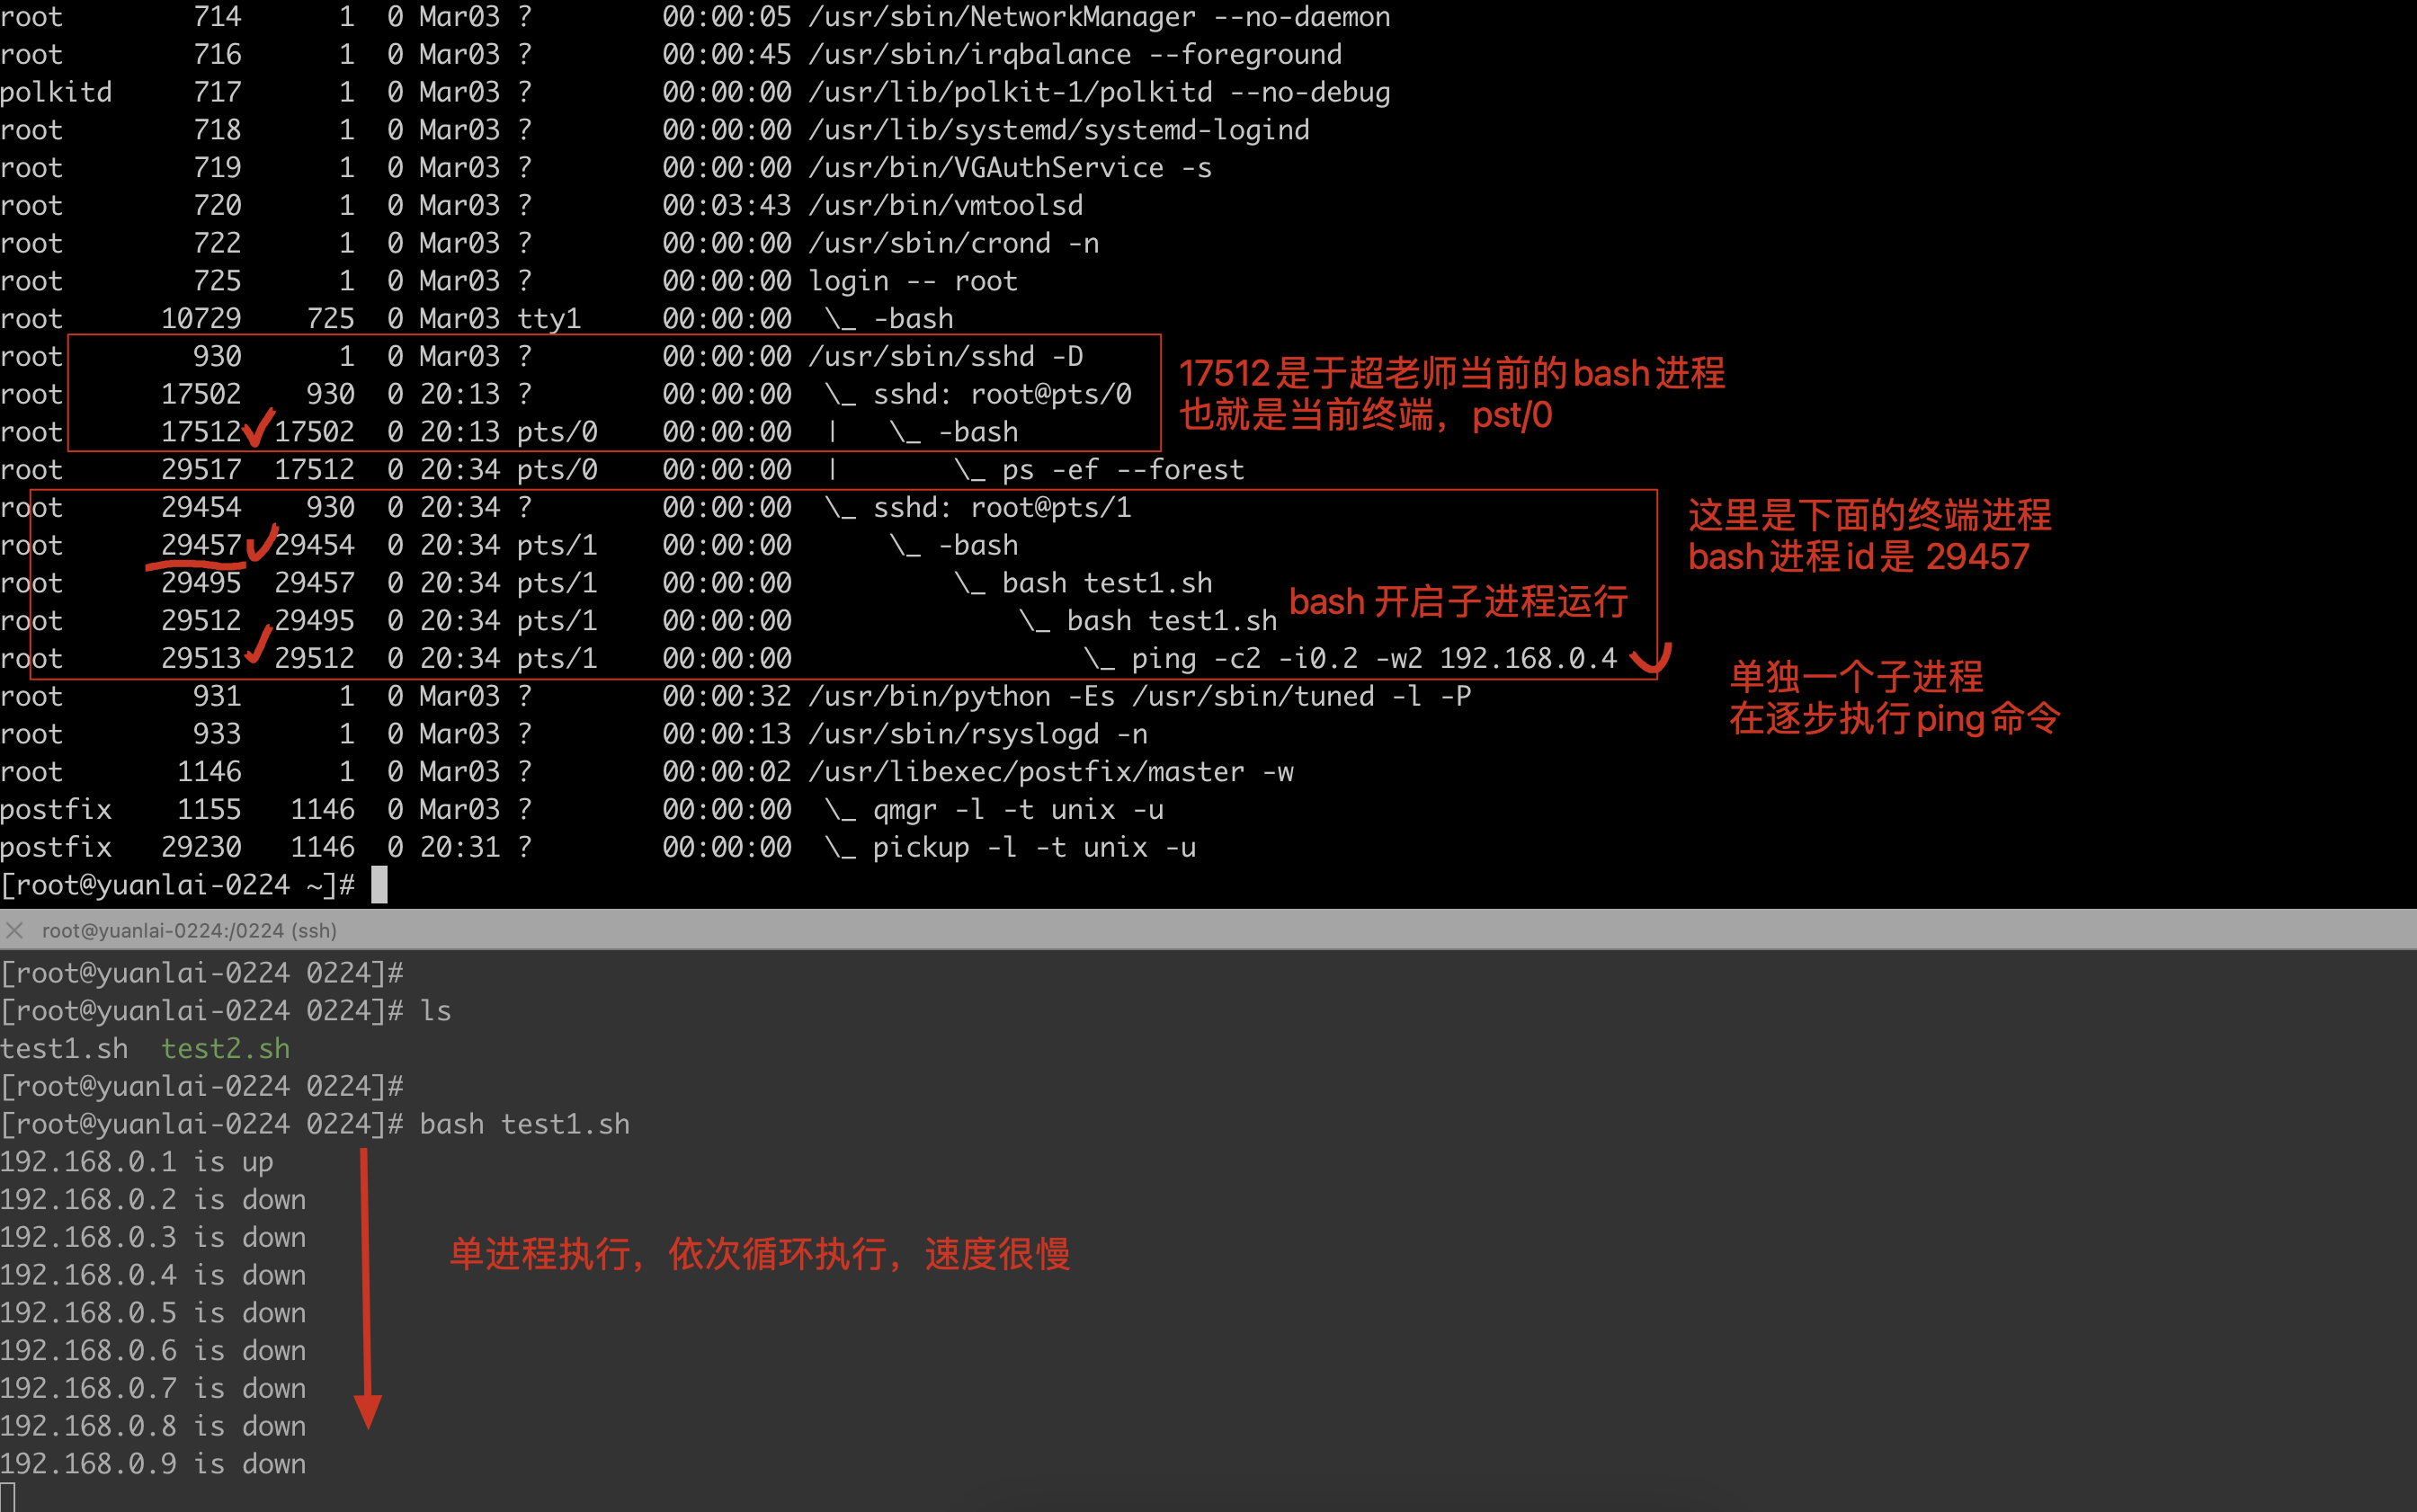
Task: Click the red checkmark next to PID 17512
Action: [256, 428]
